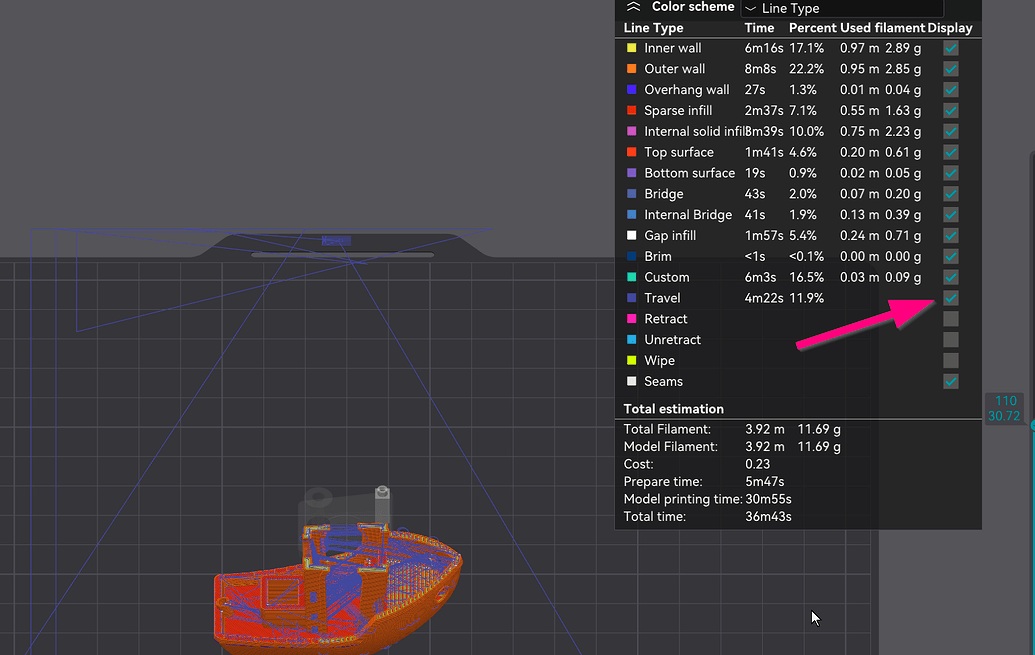Click the Used filament column header

point(883,28)
